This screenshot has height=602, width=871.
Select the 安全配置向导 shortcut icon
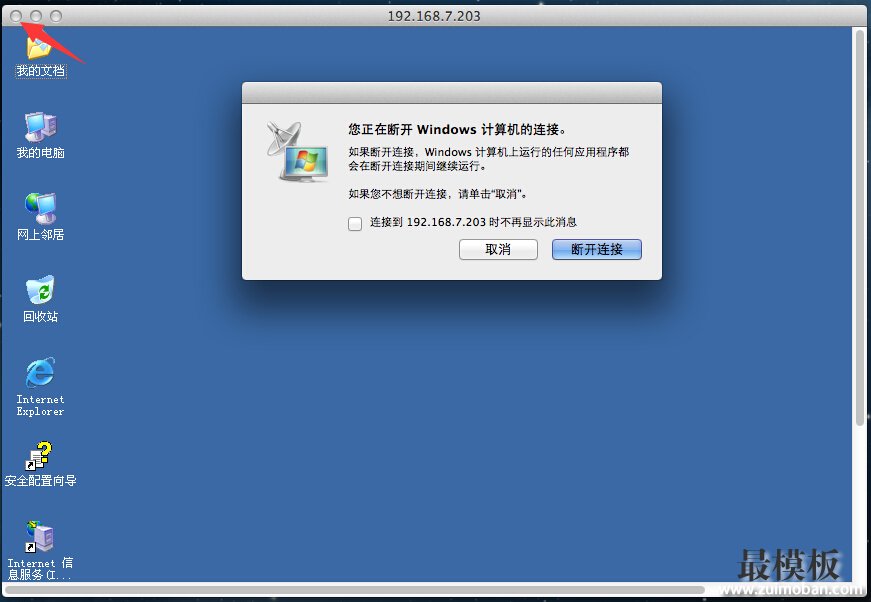pyautogui.click(x=40, y=464)
